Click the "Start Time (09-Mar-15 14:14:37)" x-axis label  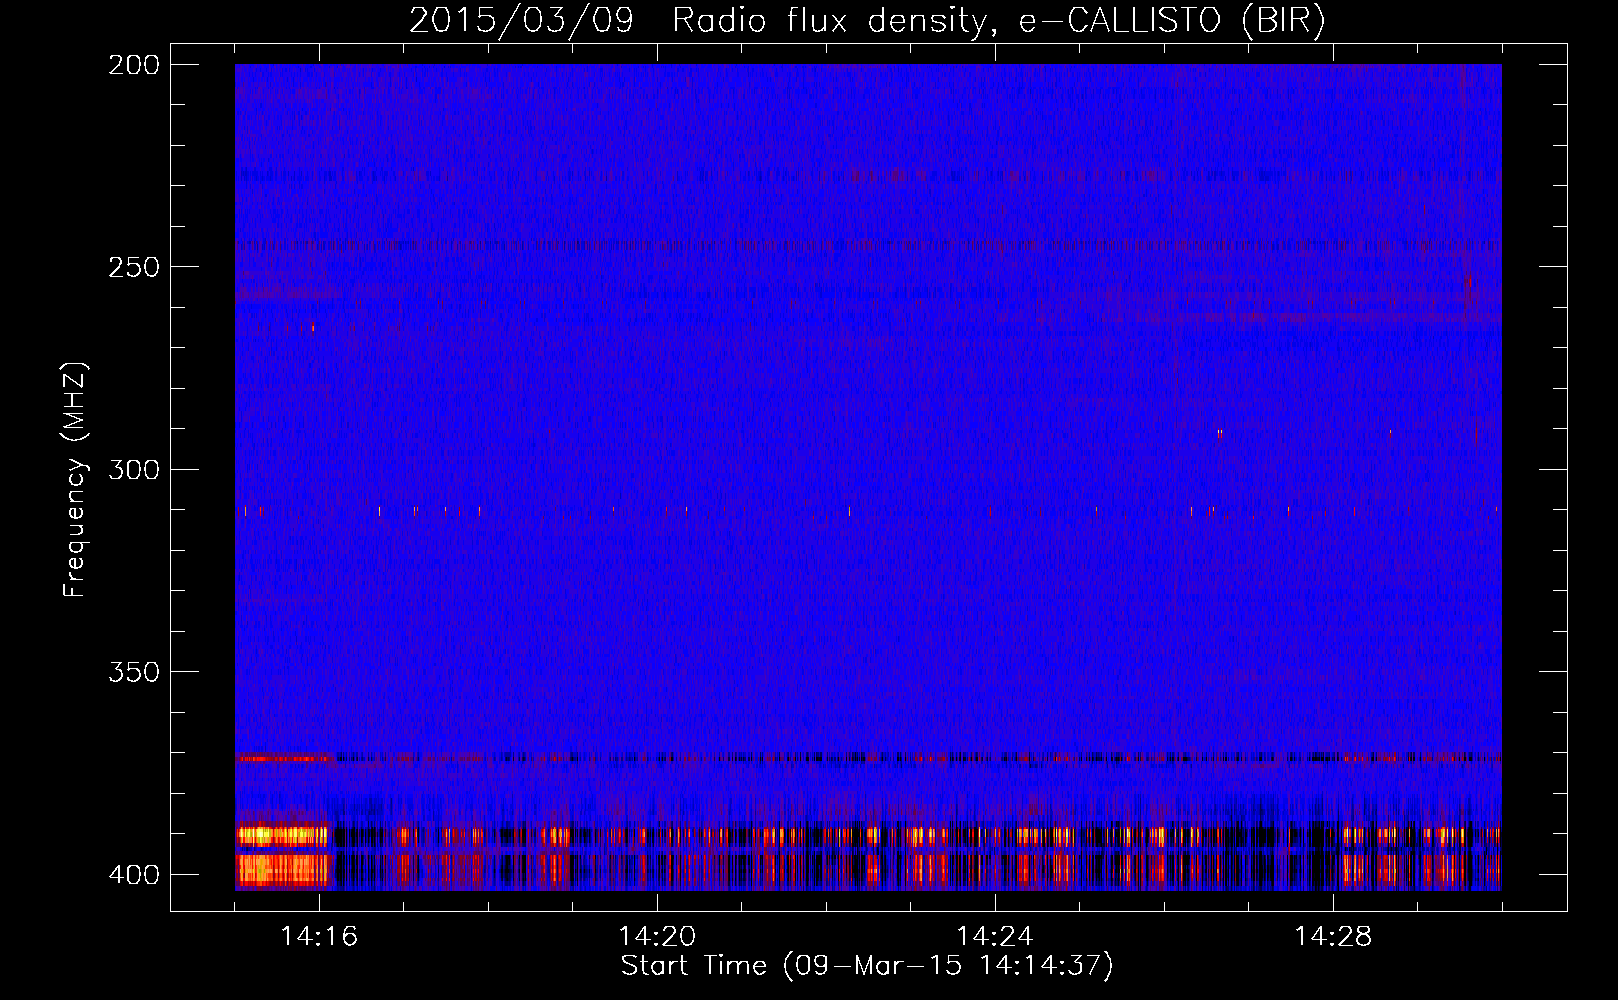[867, 966]
